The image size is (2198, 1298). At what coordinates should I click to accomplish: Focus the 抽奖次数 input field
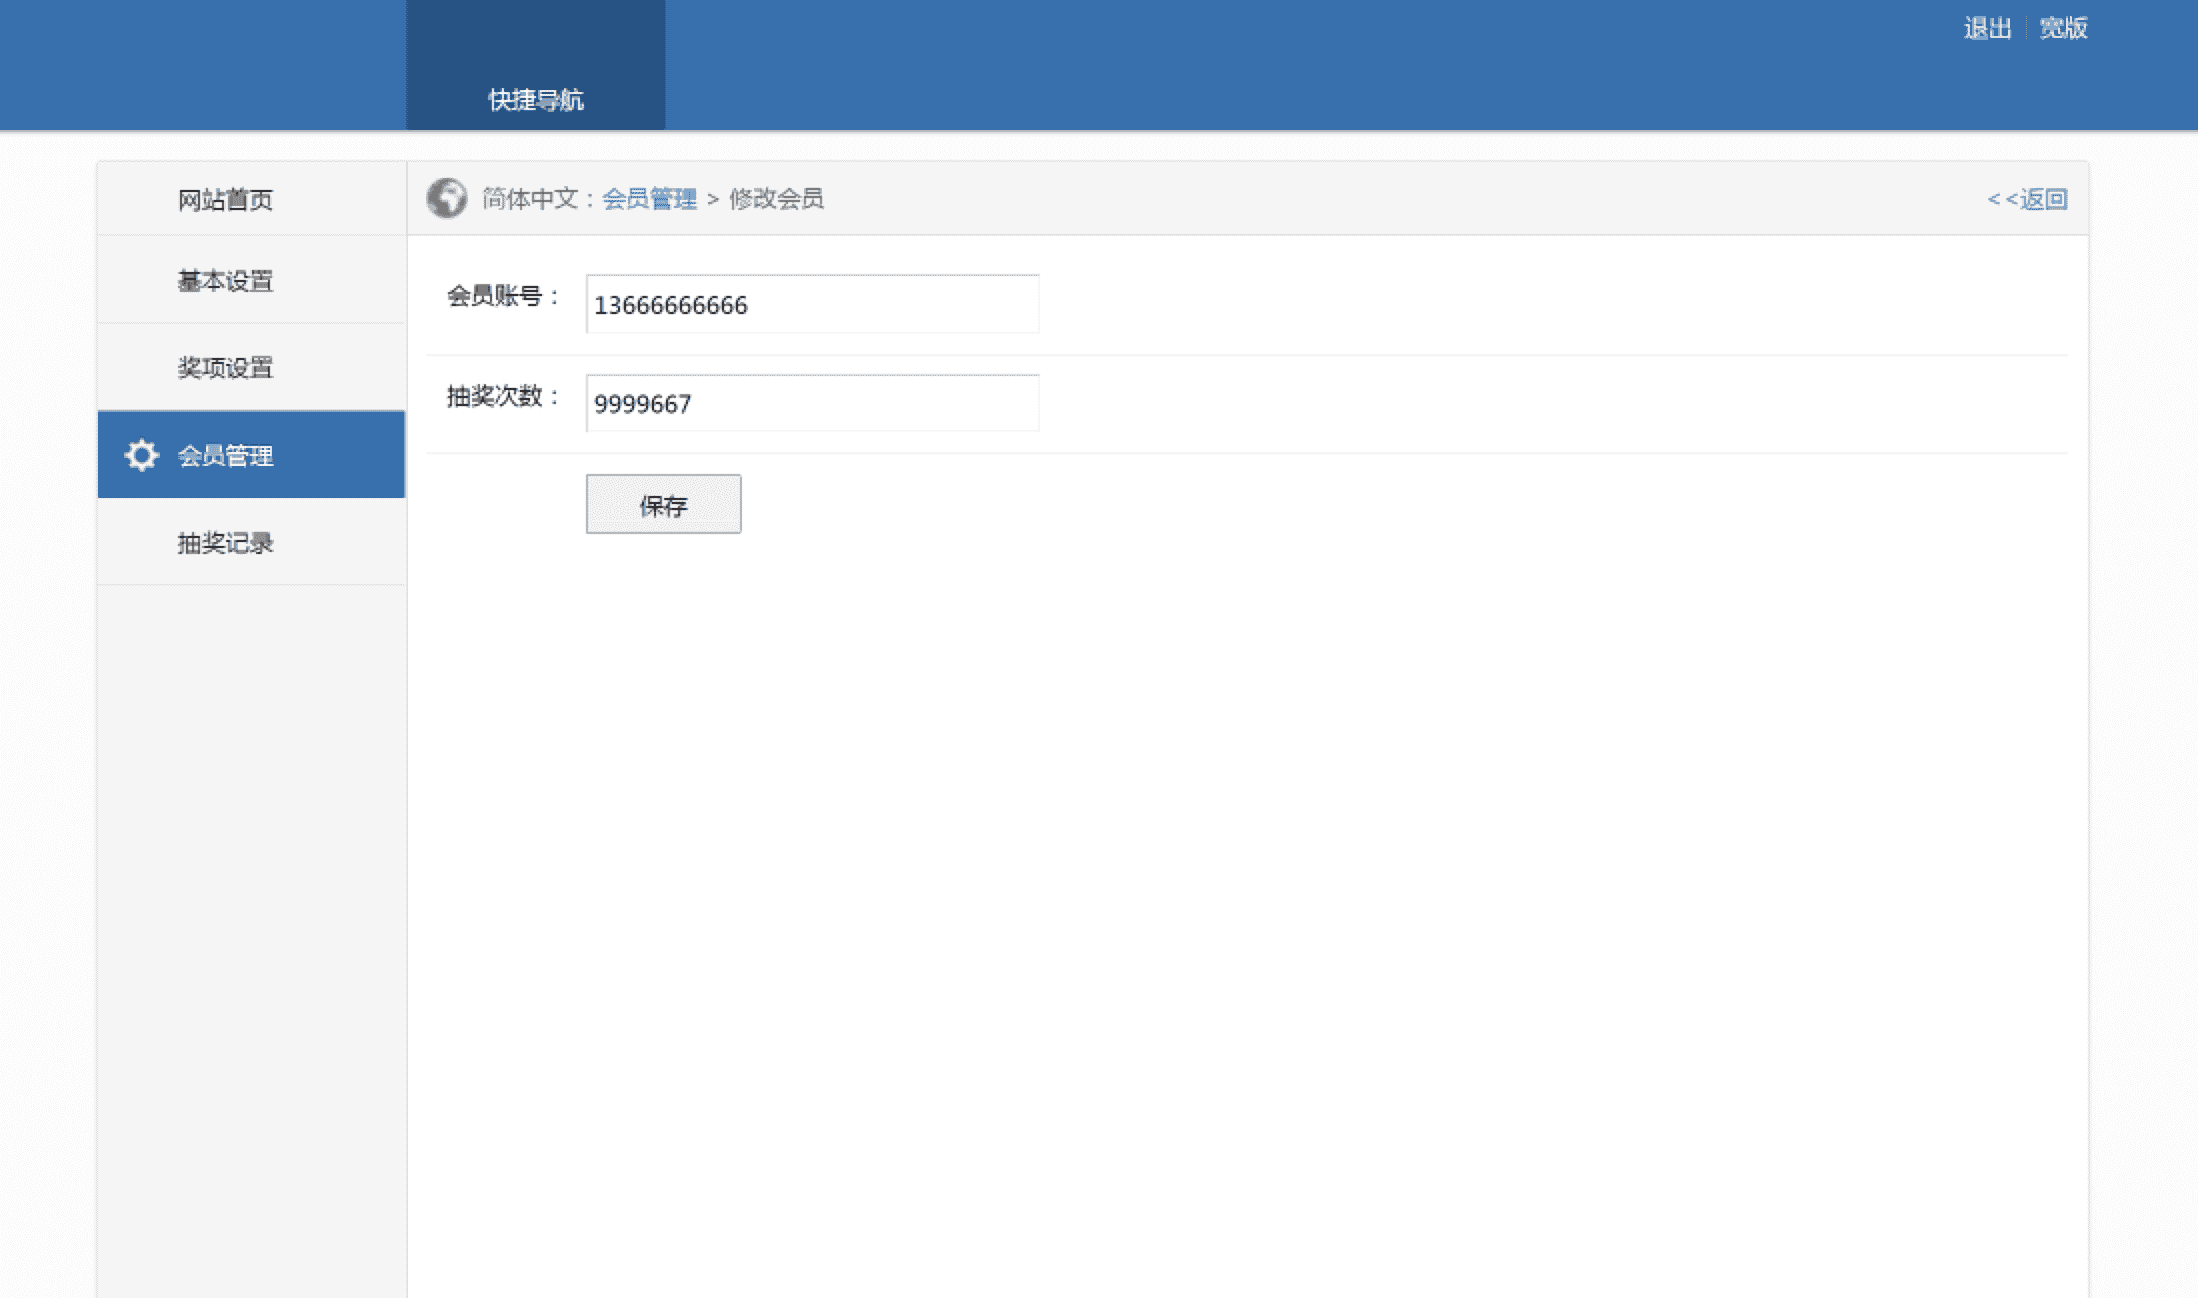(812, 403)
